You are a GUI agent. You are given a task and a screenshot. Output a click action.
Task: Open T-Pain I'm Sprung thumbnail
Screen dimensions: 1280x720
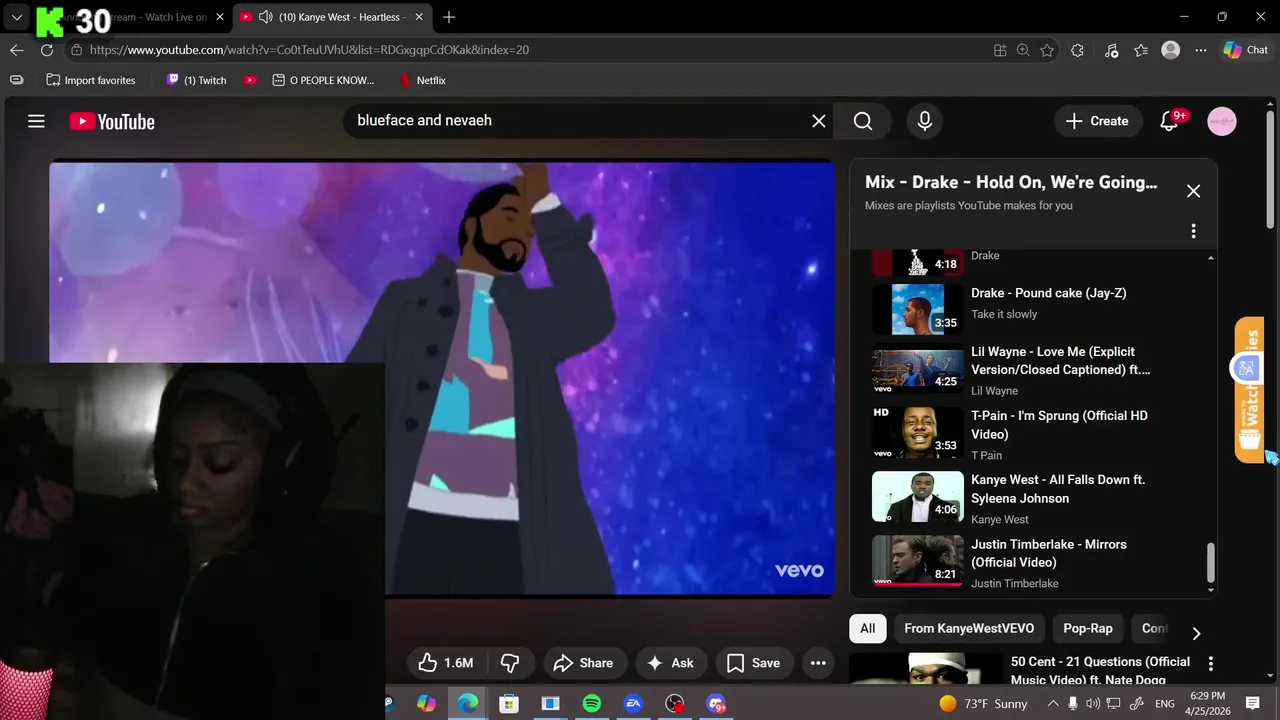coord(918,433)
